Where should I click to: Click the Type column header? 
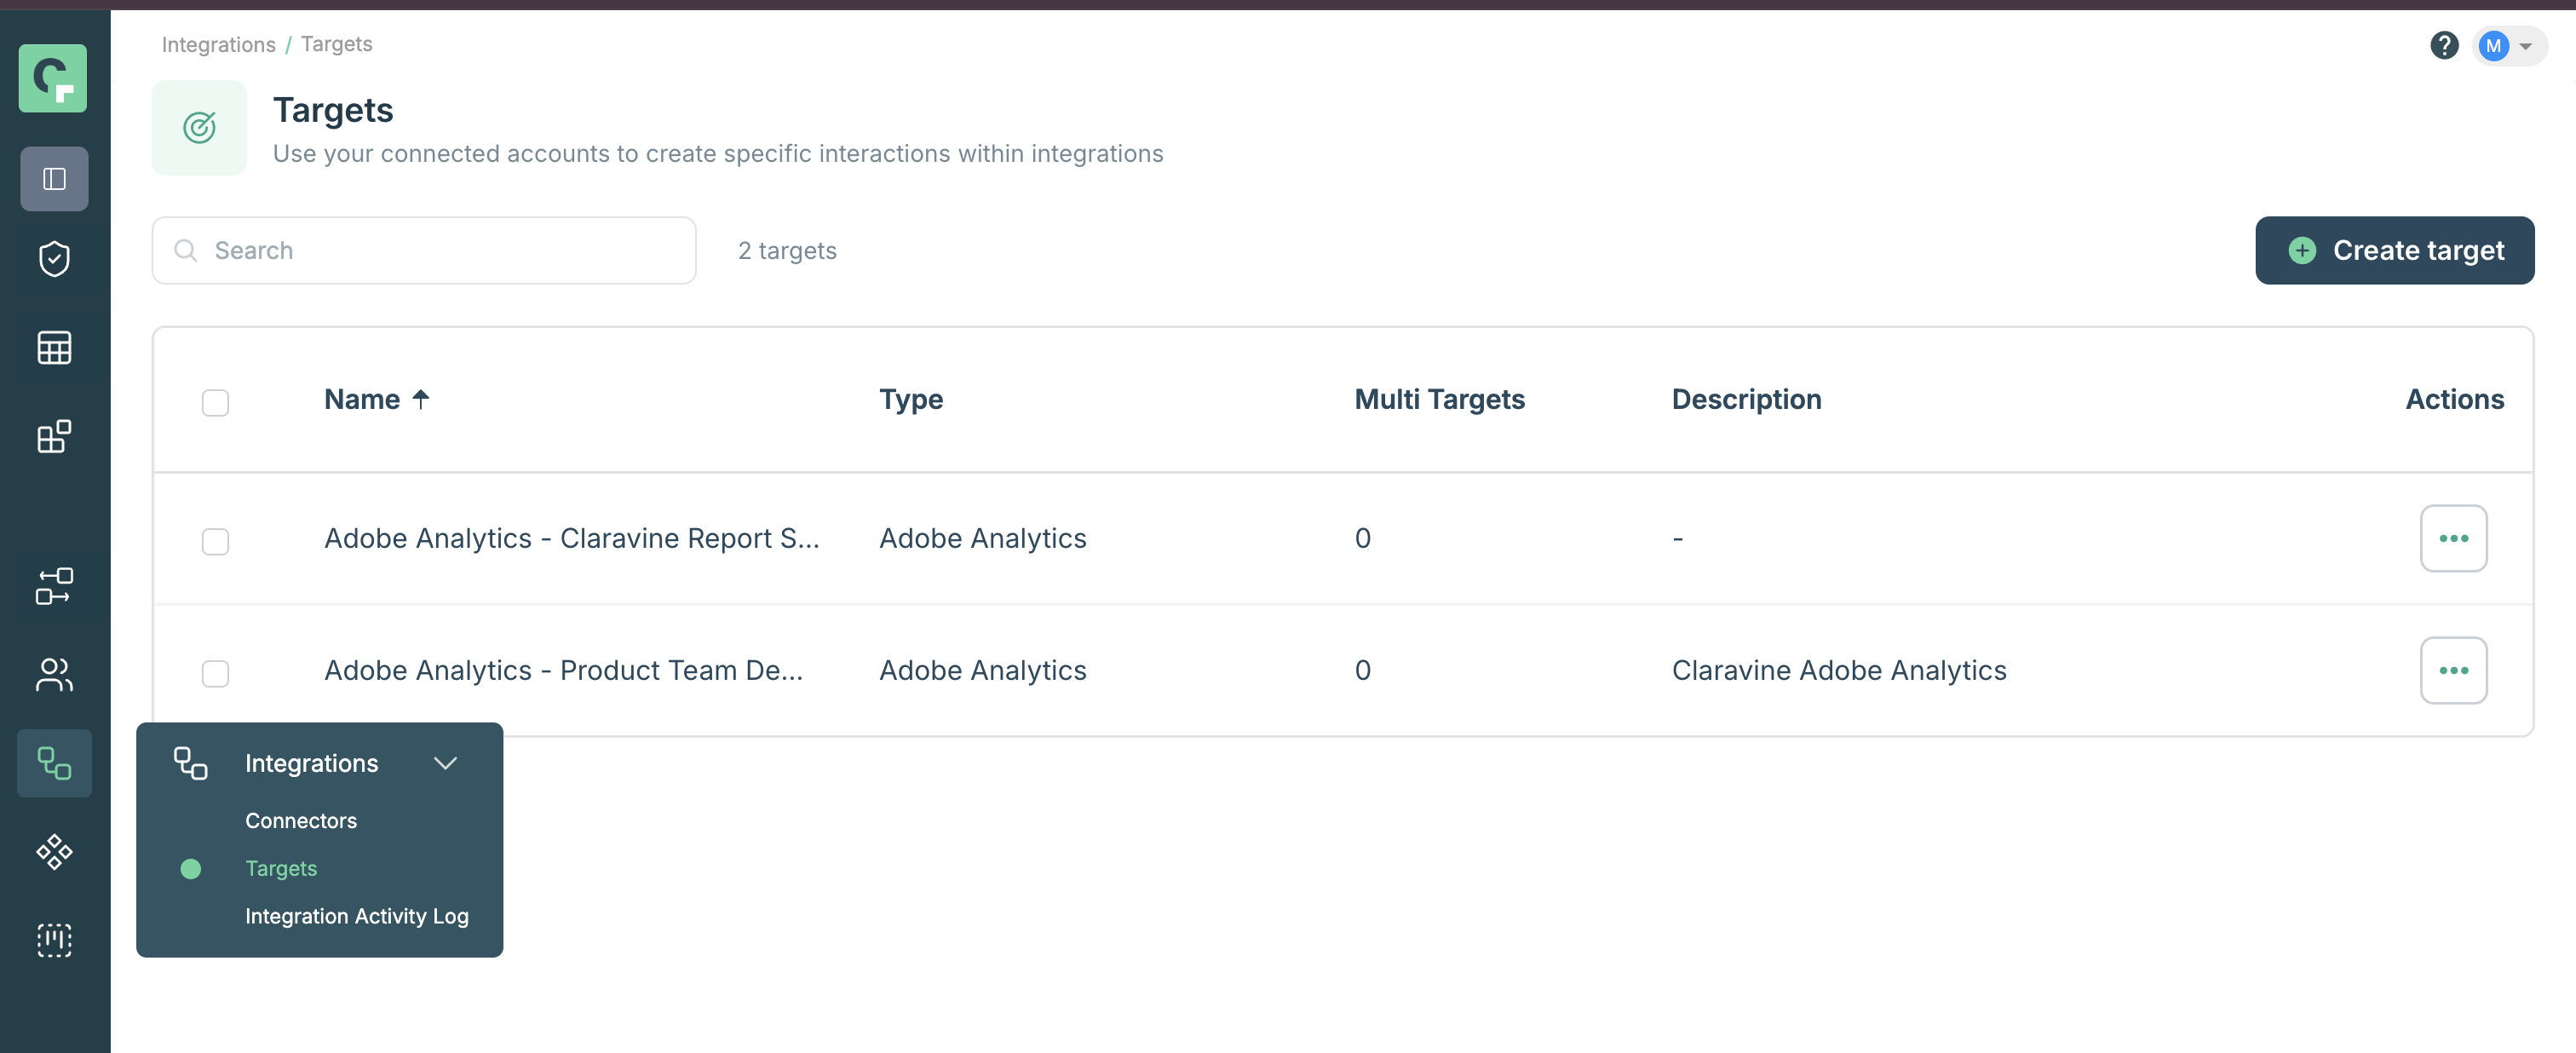910,399
